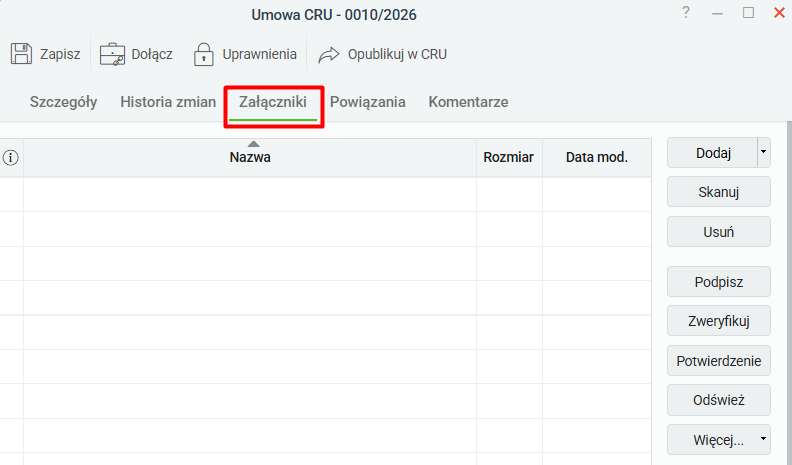Click the Uprawnienia padlock icon
This screenshot has width=792, height=465.
204,54
